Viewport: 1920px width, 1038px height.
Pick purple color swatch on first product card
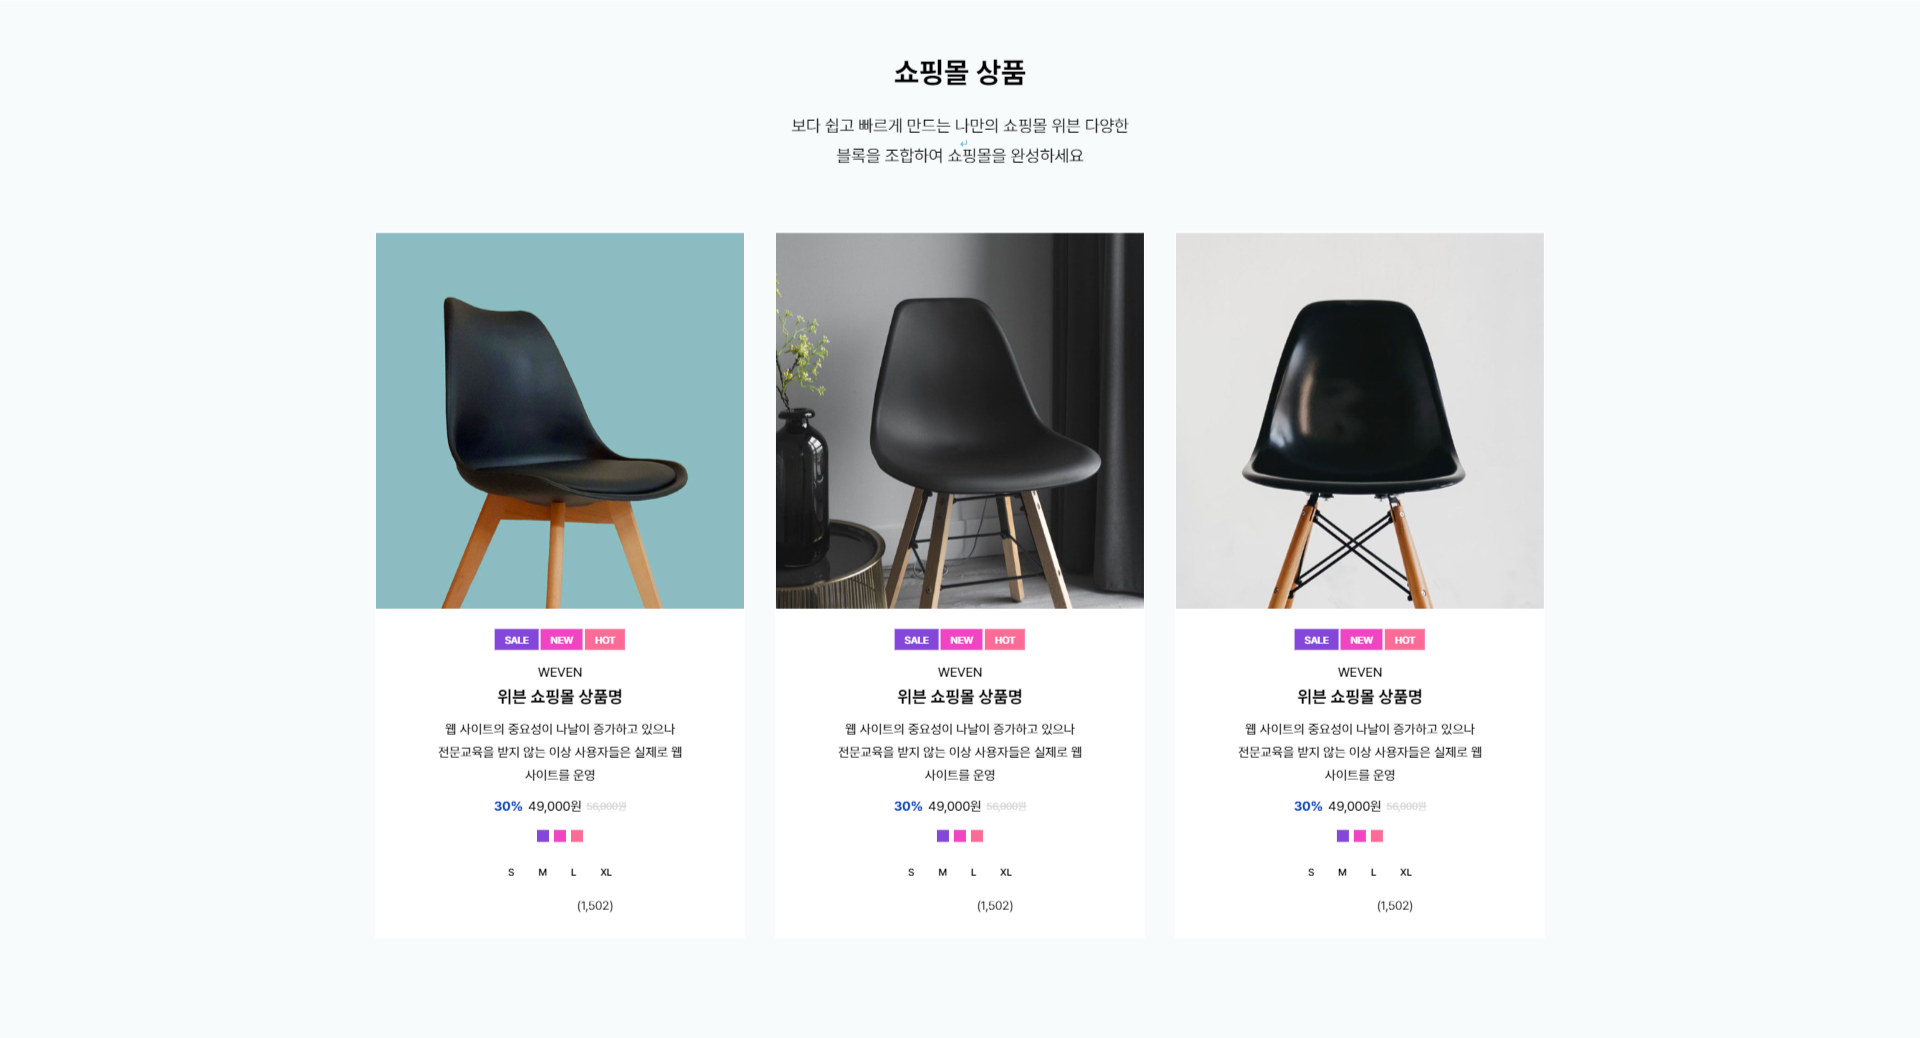(543, 836)
